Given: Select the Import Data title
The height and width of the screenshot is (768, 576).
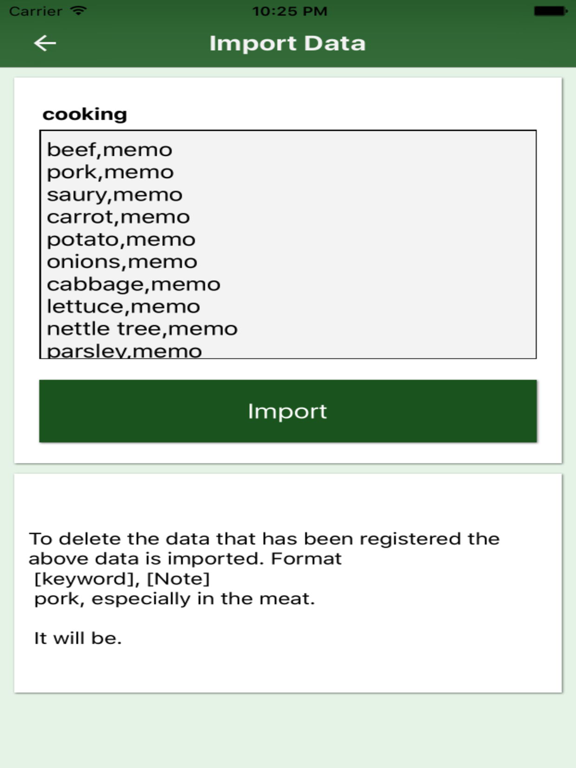Looking at the screenshot, I should click(x=288, y=43).
